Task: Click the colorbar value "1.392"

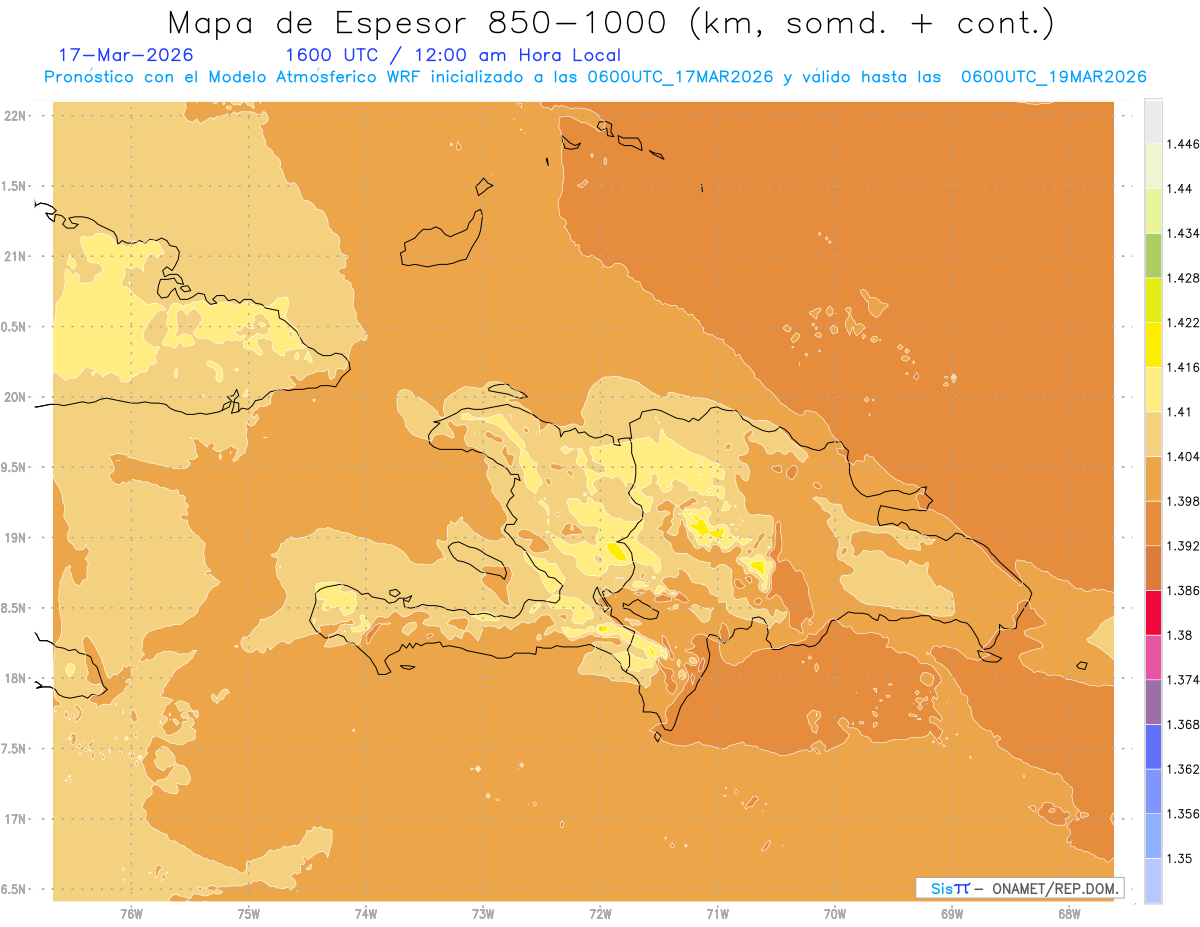Action: tap(1184, 545)
